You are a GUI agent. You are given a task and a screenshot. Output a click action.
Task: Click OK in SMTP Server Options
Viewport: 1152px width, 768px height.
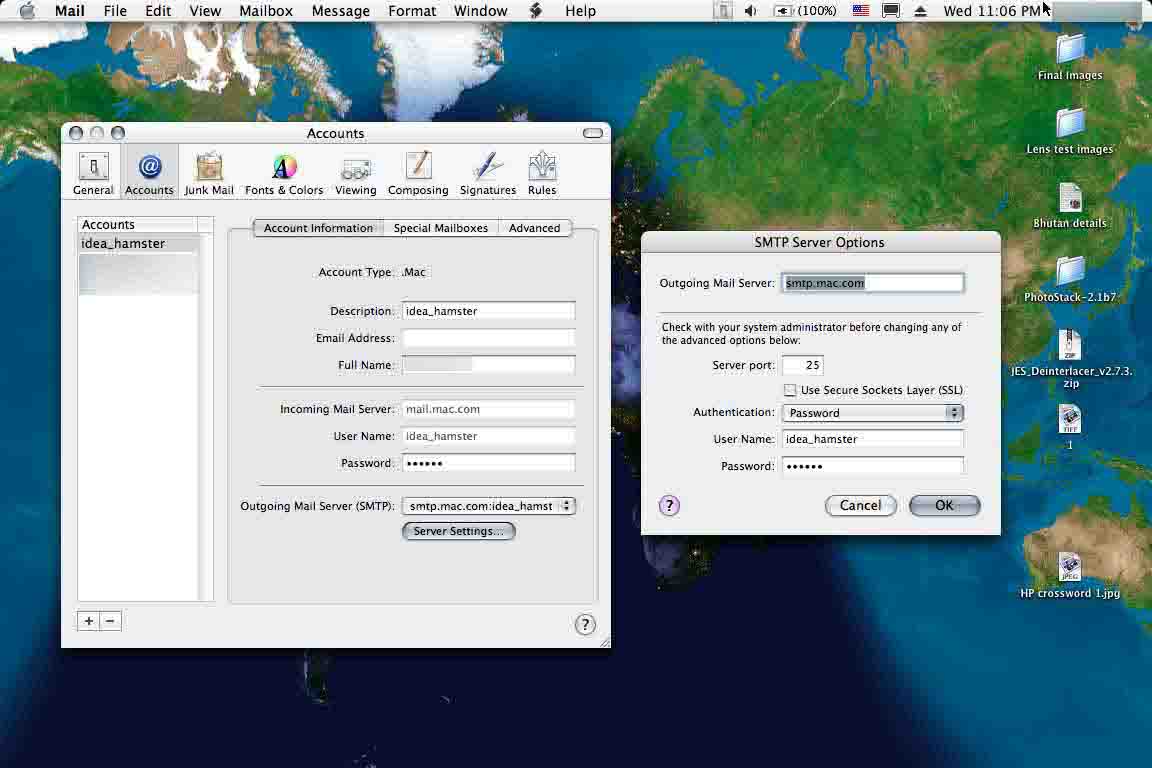coord(944,506)
